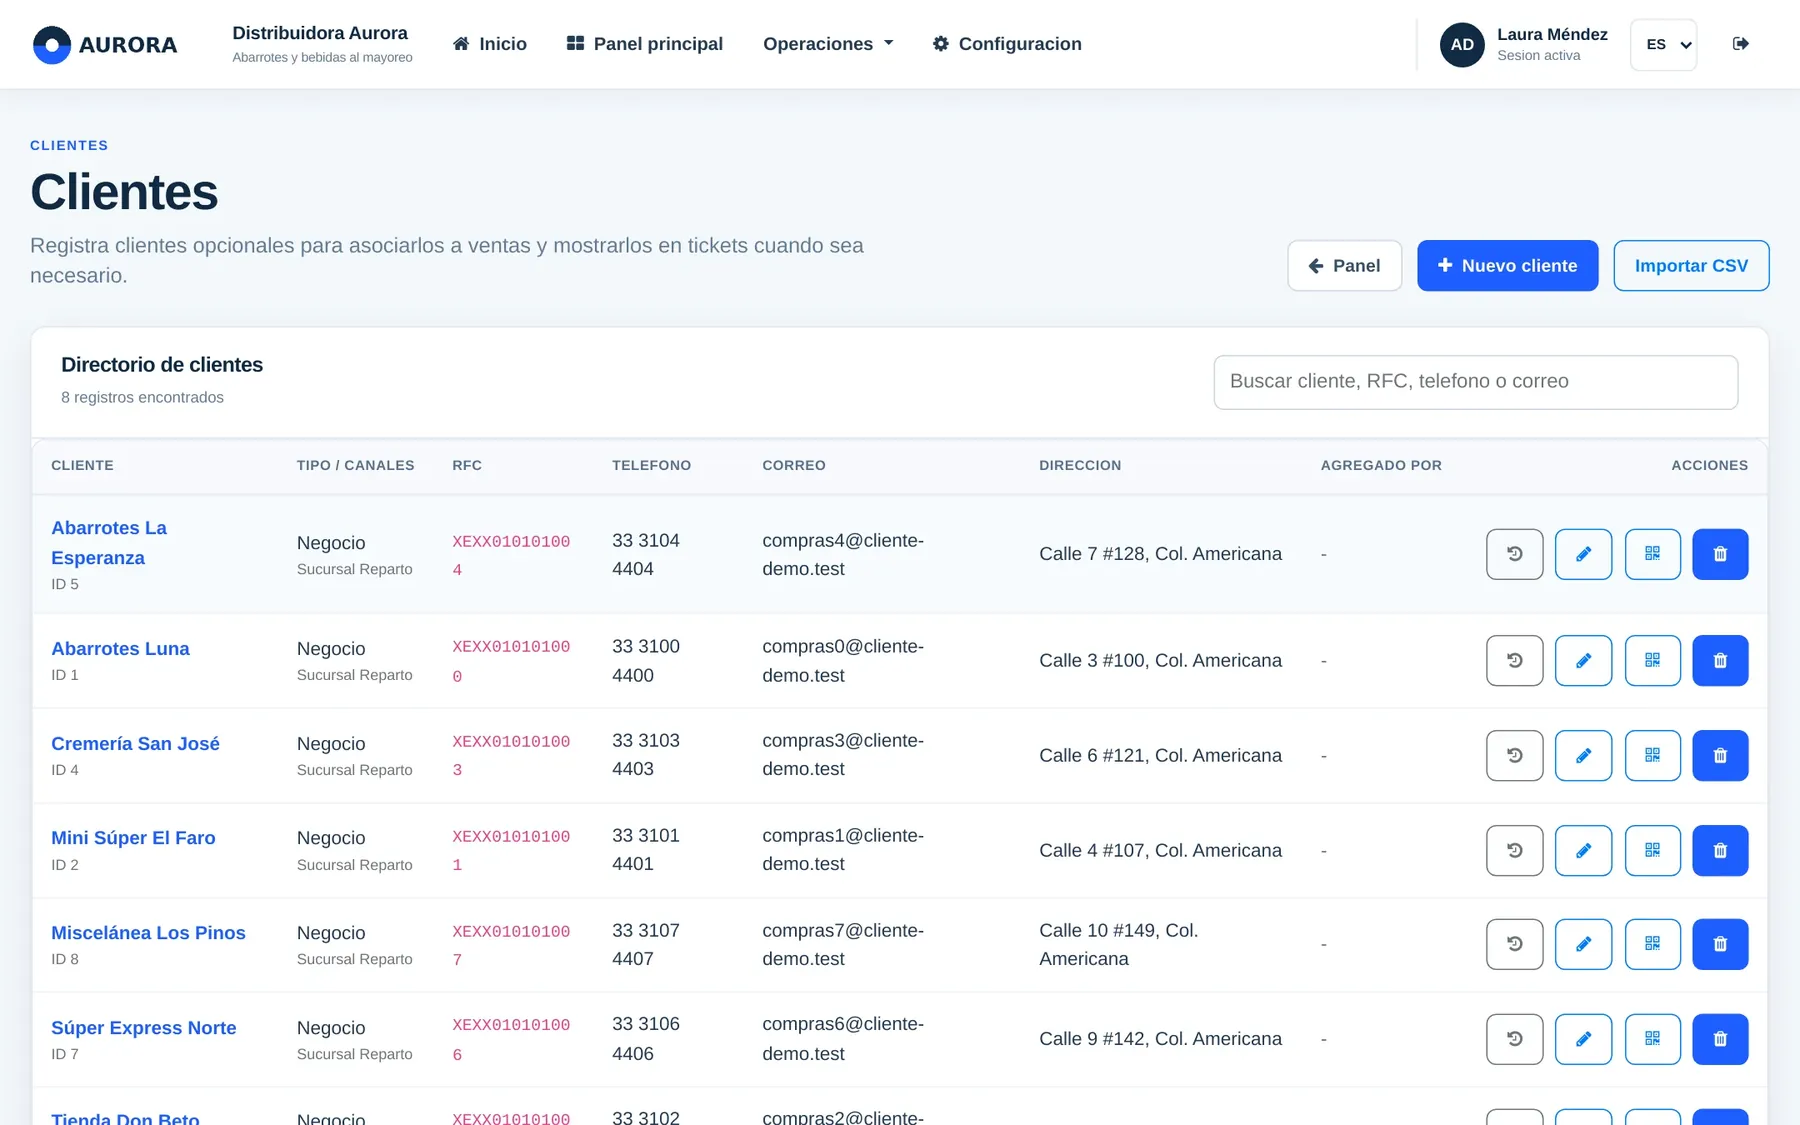Viewport: 1800px width, 1125px height.
Task: Click the AD user avatar
Action: (1462, 45)
